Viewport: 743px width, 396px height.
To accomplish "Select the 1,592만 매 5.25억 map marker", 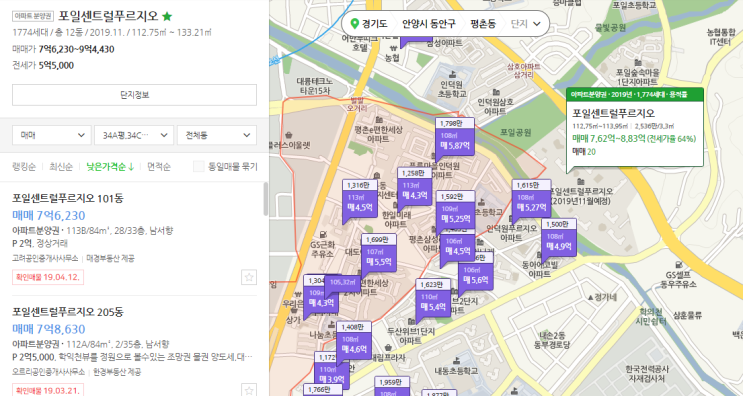I will click(455, 210).
